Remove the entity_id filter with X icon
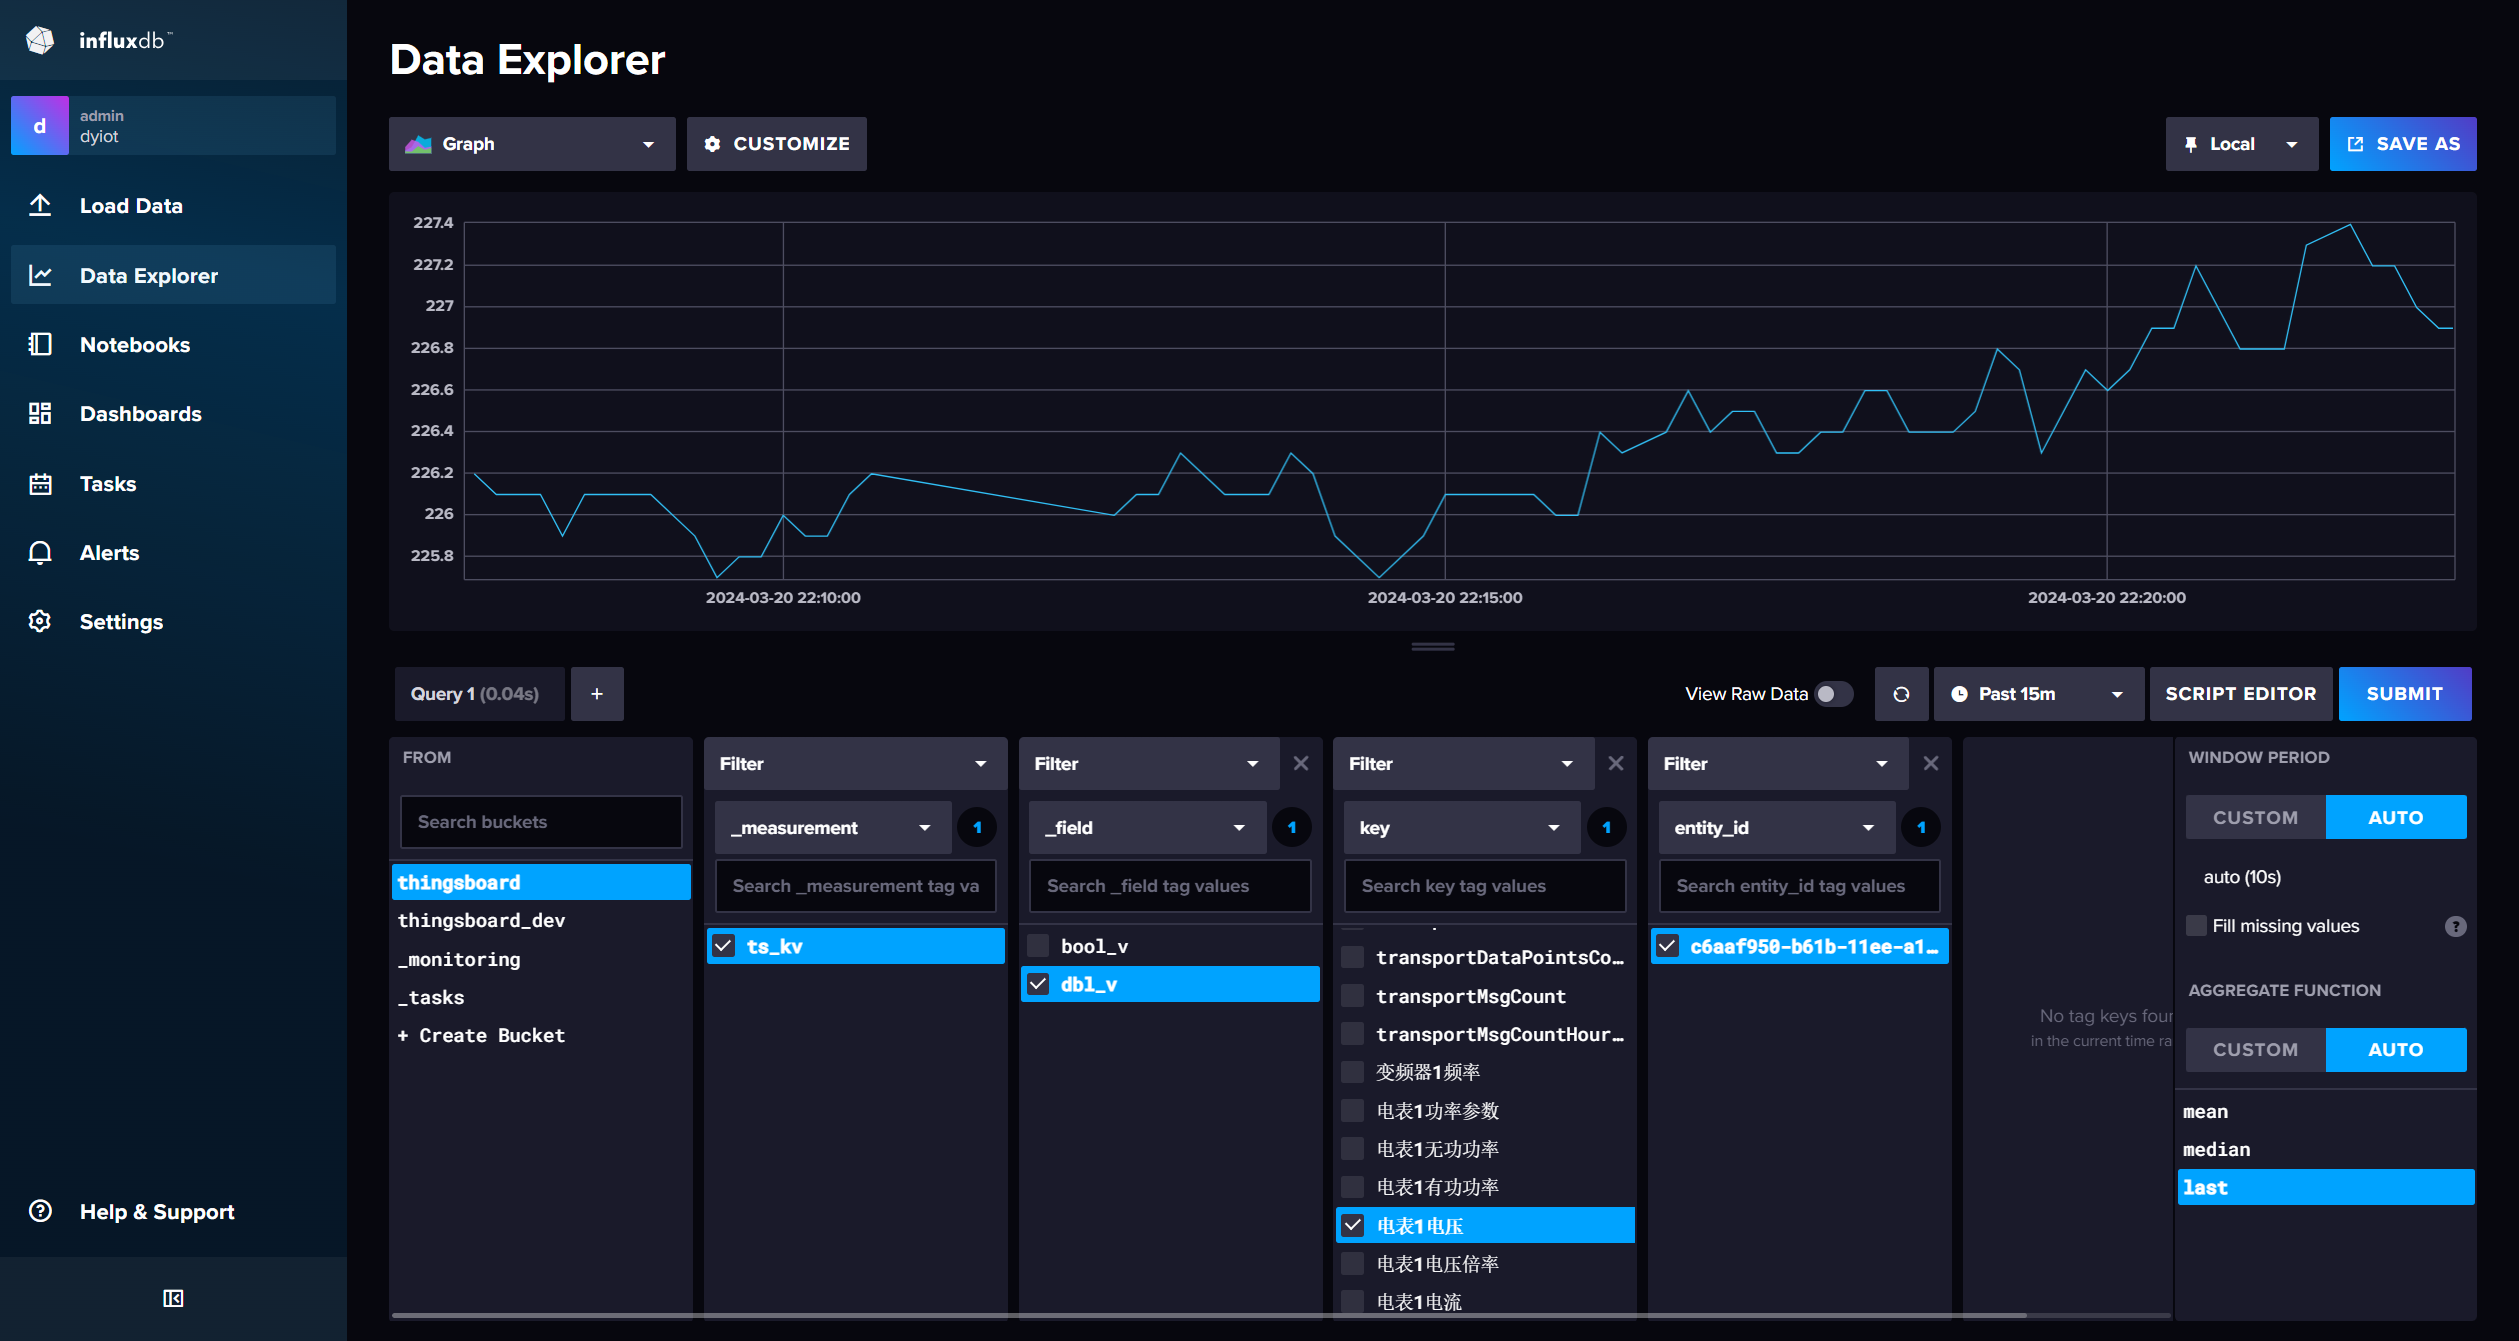This screenshot has height=1341, width=2519. [x=1931, y=764]
